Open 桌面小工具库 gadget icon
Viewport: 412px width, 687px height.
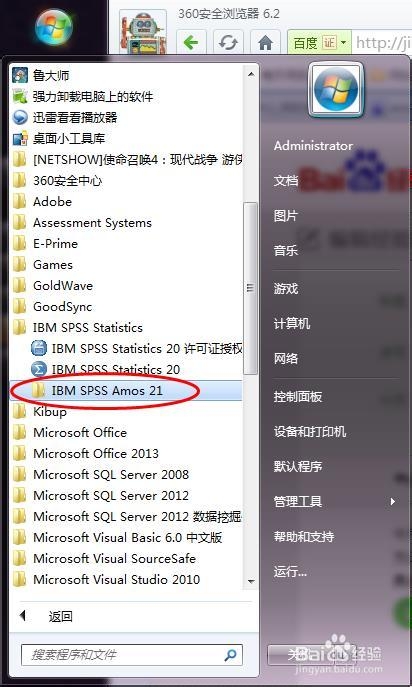(x=20, y=138)
